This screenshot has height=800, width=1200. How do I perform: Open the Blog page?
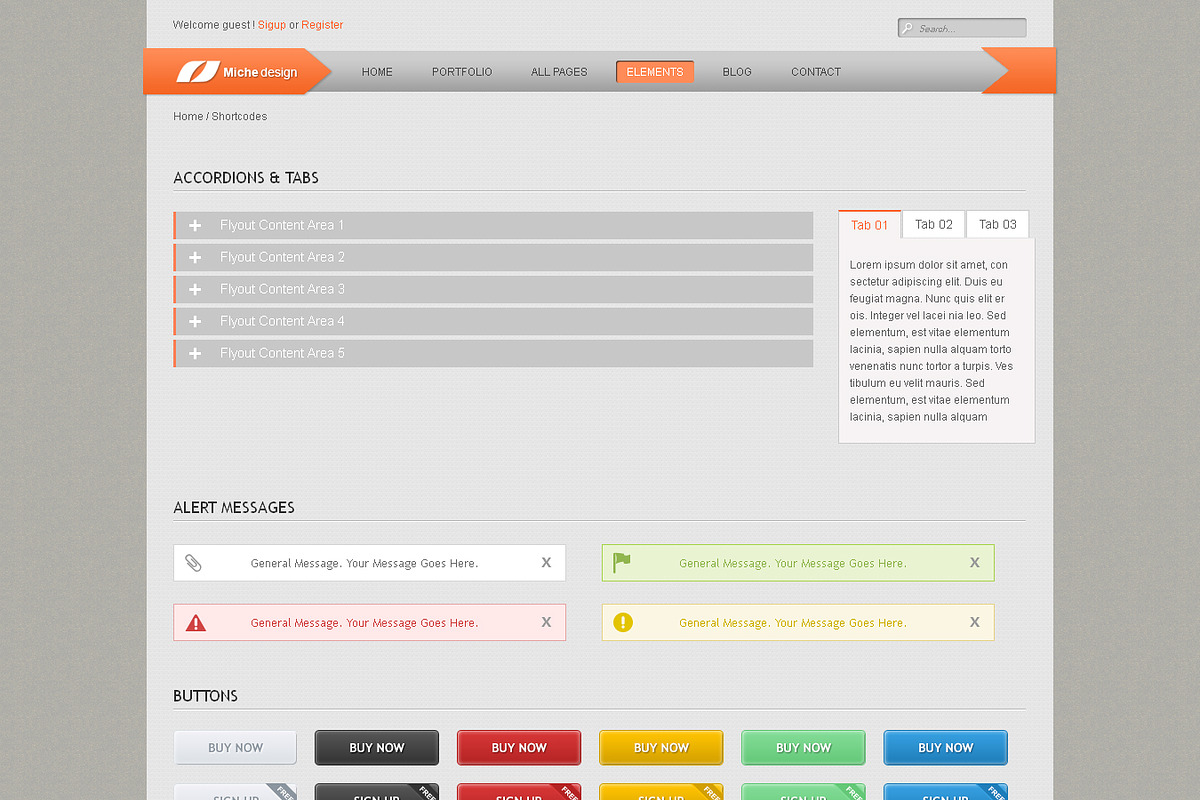pos(737,72)
